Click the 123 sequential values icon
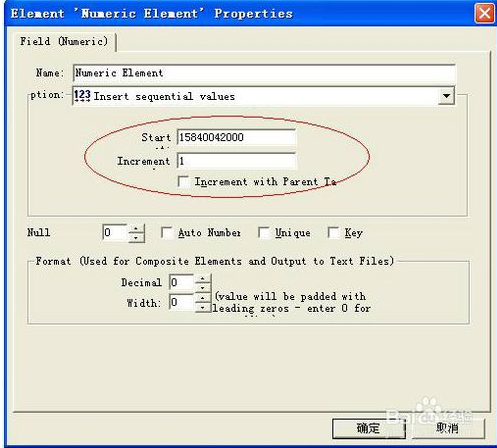The height and width of the screenshot is (448, 497). 82,96
